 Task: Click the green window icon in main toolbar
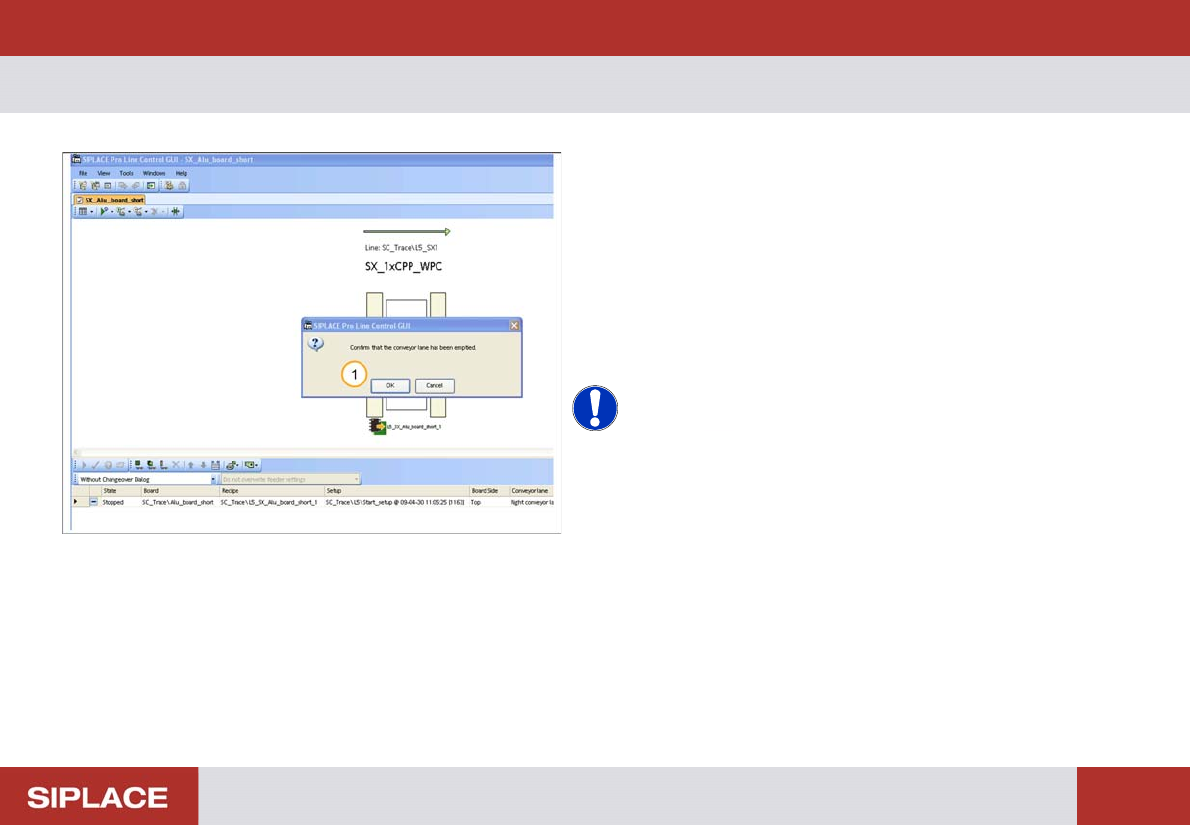[150, 185]
